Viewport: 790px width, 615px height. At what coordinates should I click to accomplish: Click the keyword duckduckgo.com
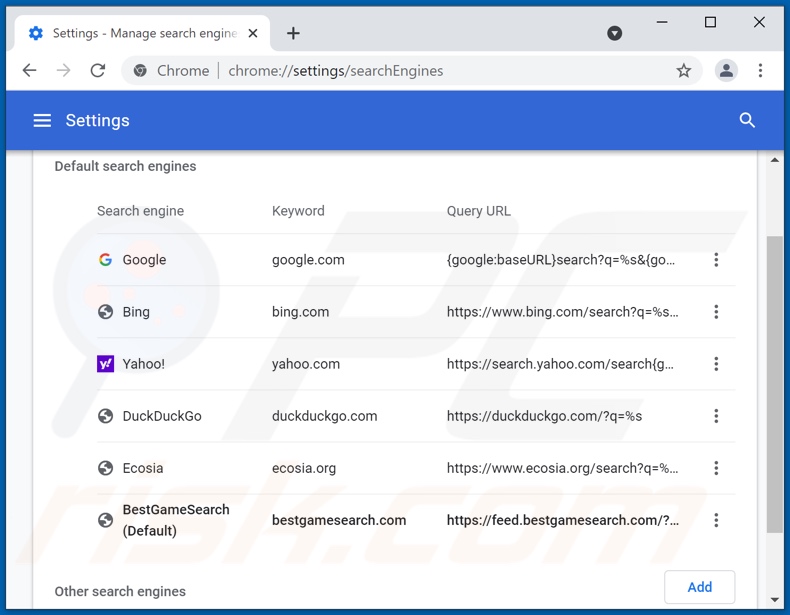pos(324,416)
